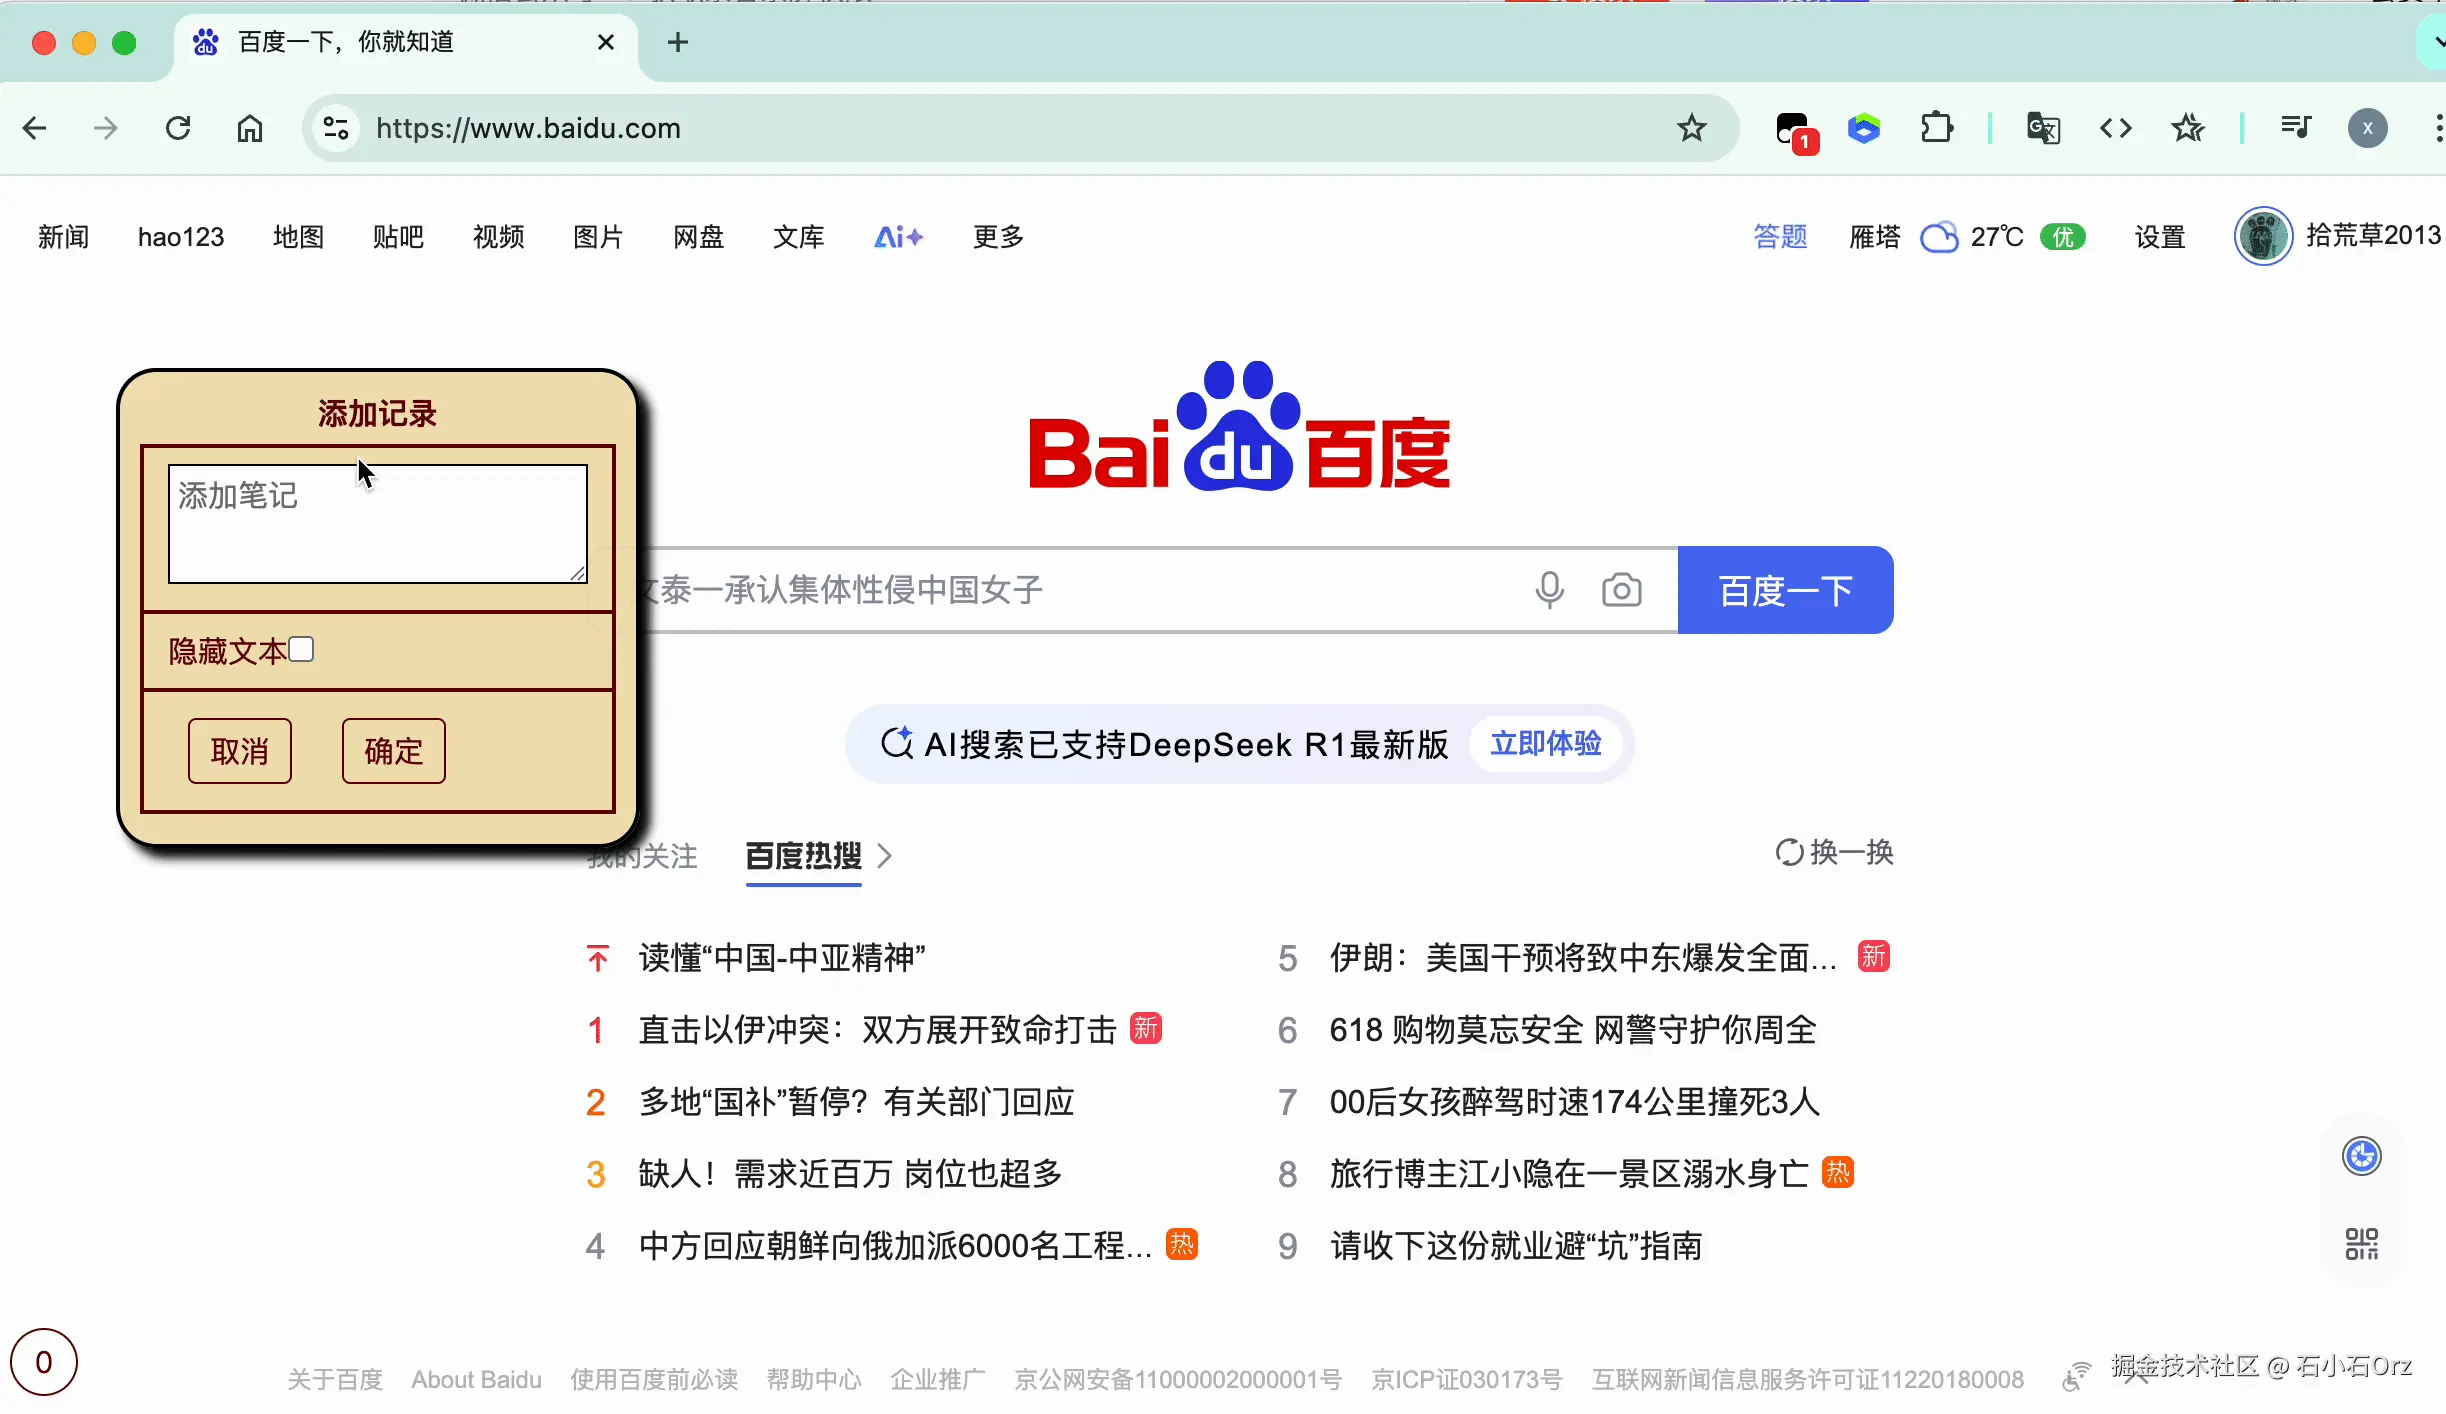The width and height of the screenshot is (2446, 1414).
Task: Open the browser extensions puzzle icon
Action: coord(1937,128)
